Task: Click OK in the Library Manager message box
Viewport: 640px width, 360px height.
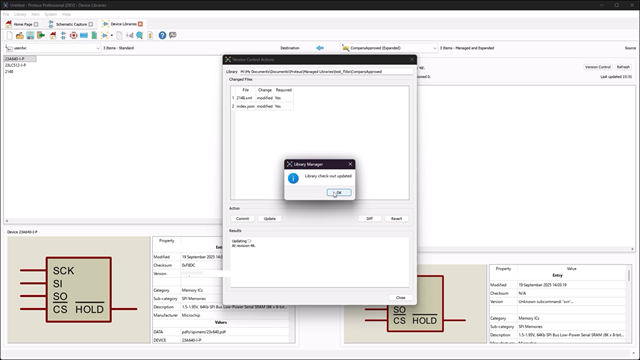Action: coord(339,192)
